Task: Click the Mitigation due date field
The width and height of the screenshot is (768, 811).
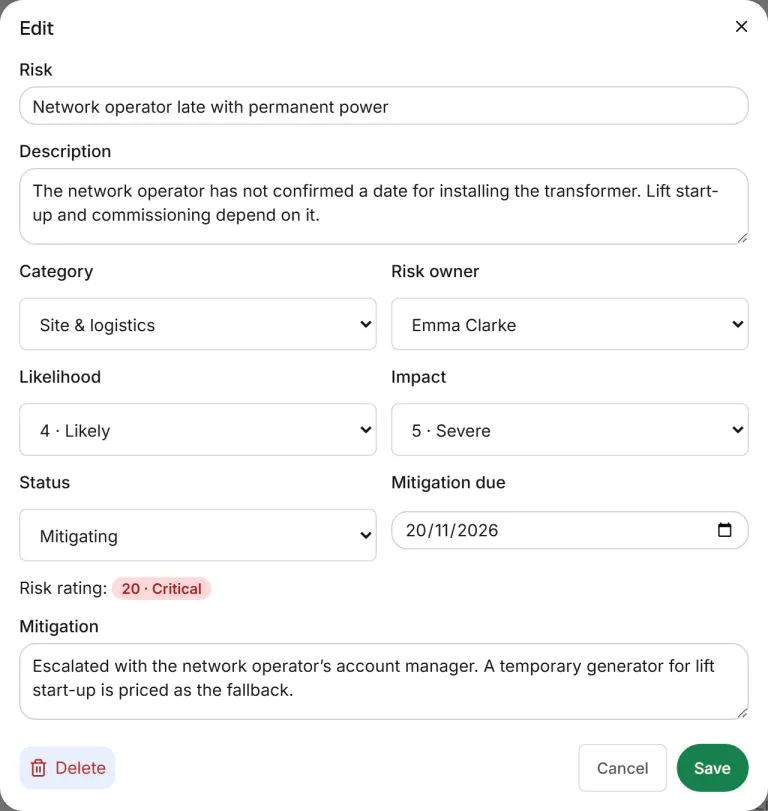Action: (569, 530)
